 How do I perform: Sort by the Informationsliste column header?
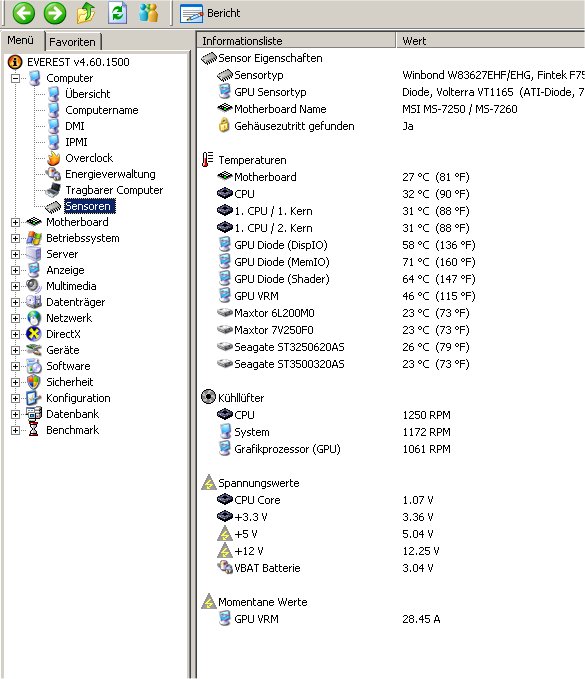(x=297, y=41)
